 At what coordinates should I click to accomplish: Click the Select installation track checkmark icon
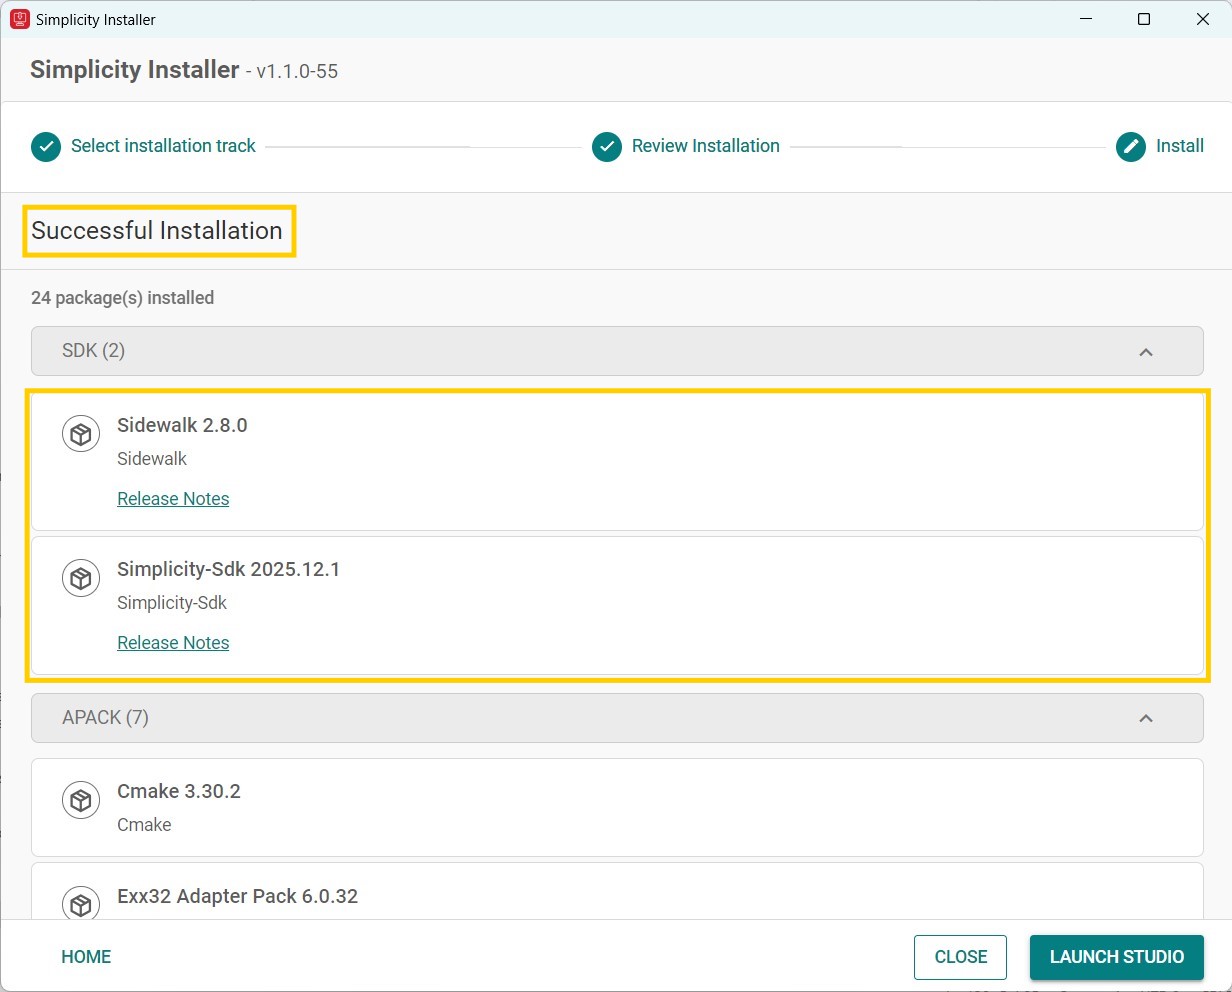(46, 147)
